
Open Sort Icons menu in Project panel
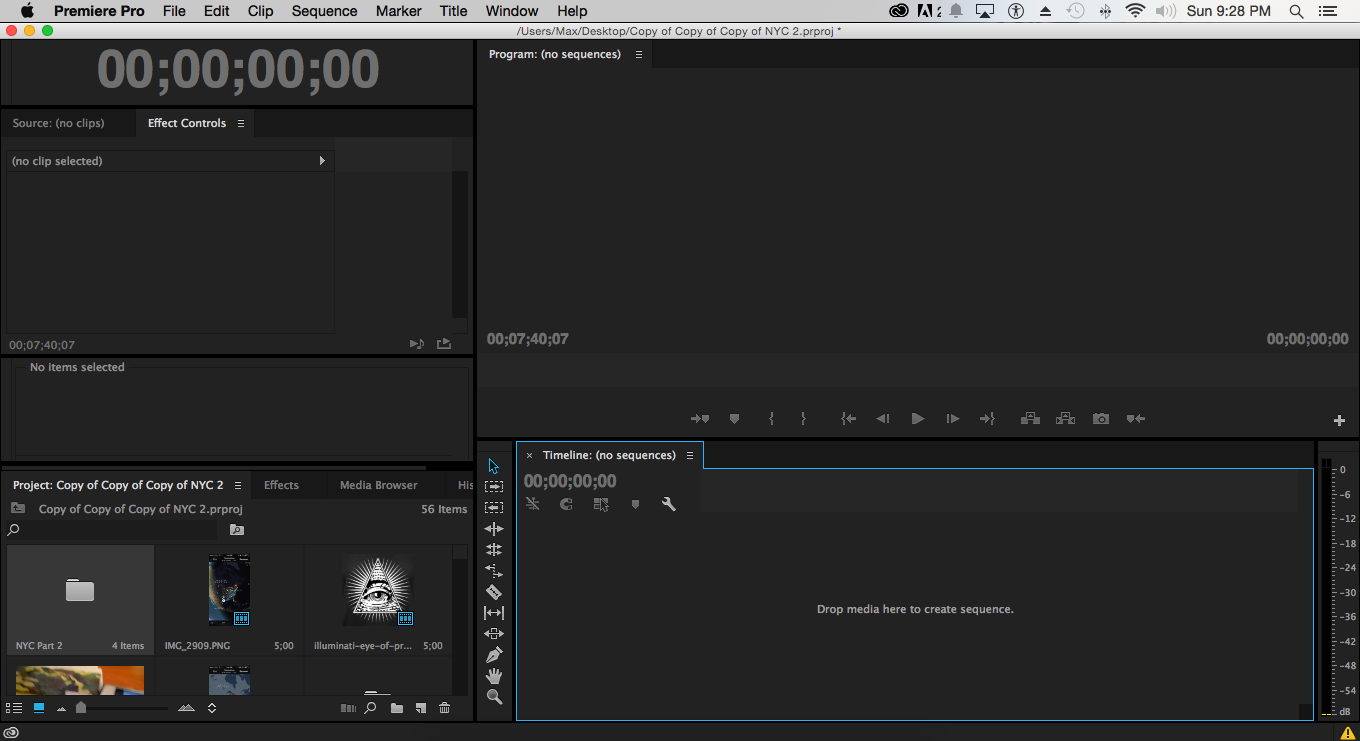[x=212, y=708]
